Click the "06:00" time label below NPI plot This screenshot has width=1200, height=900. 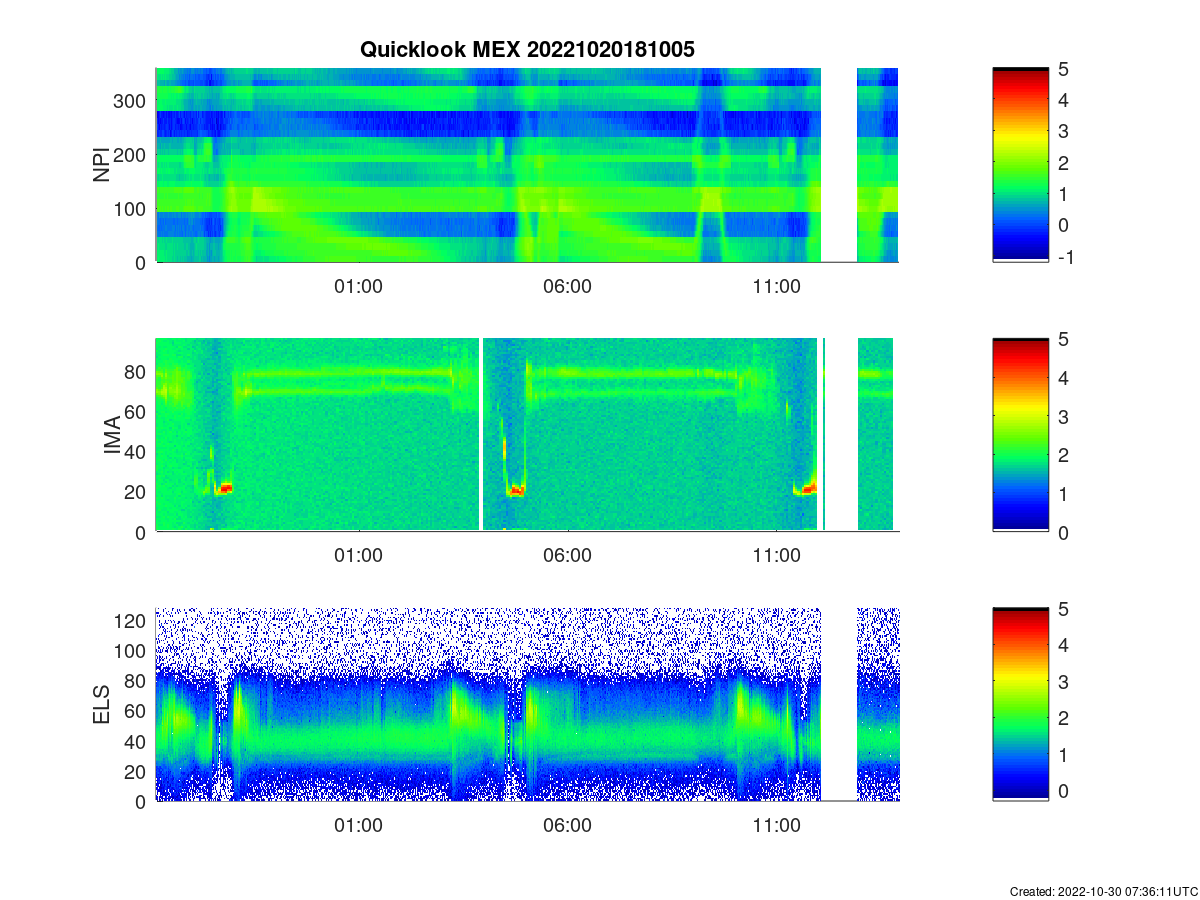[x=567, y=286]
